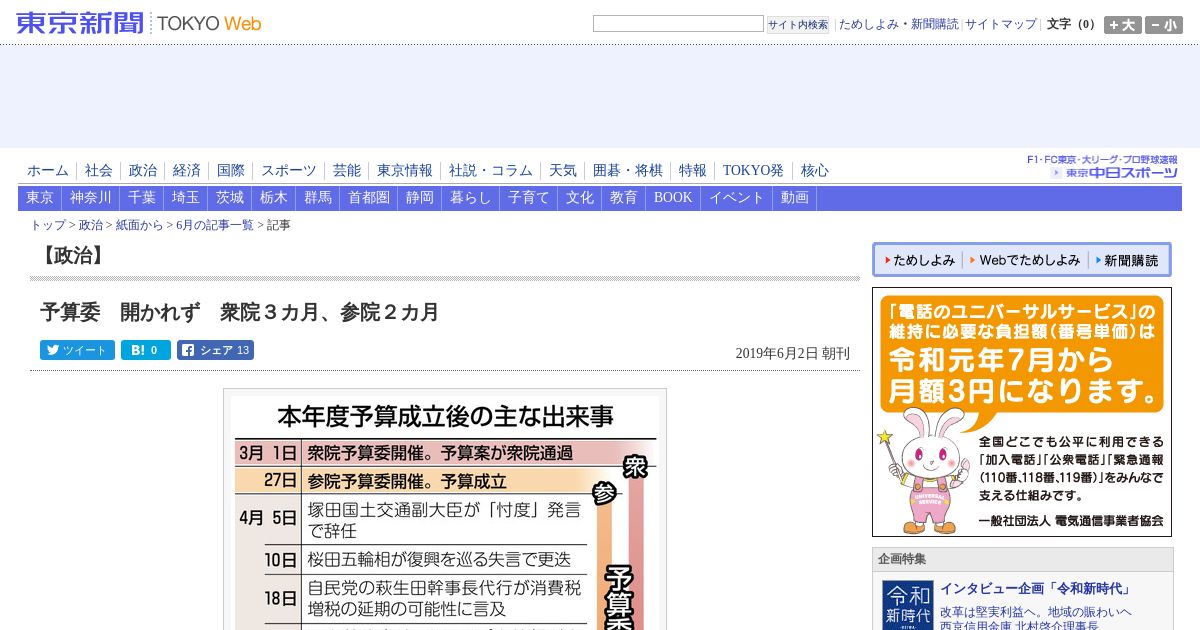The image size is (1200, 630).
Task: Select the 神奈川 regional tab
Action: pyautogui.click(x=91, y=198)
